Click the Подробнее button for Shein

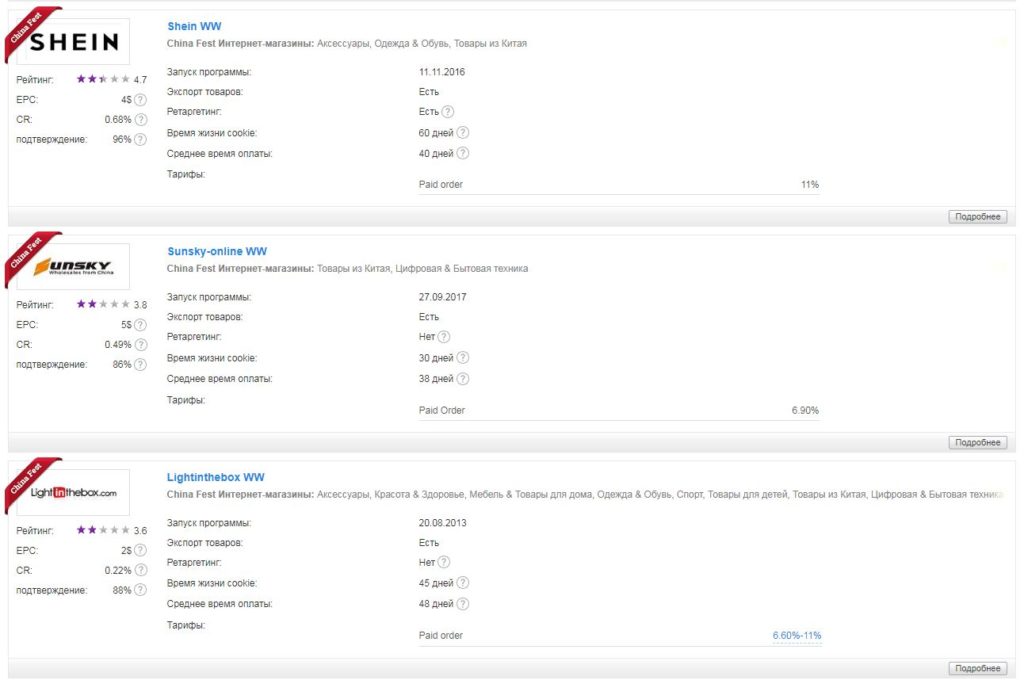click(978, 217)
